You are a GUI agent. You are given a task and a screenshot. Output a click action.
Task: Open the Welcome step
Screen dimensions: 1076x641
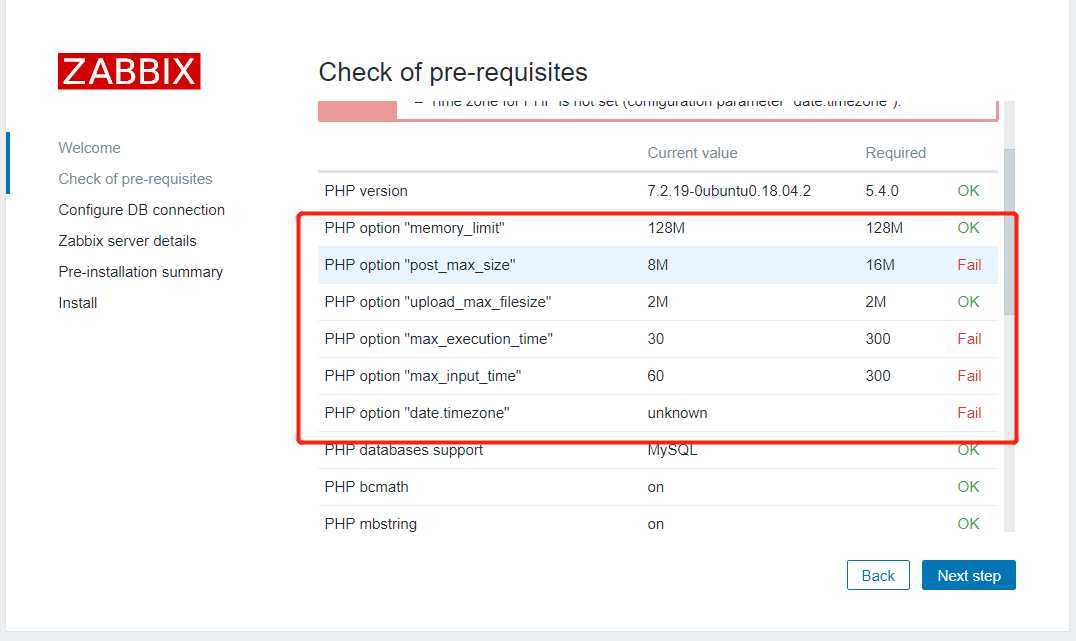tap(89, 148)
